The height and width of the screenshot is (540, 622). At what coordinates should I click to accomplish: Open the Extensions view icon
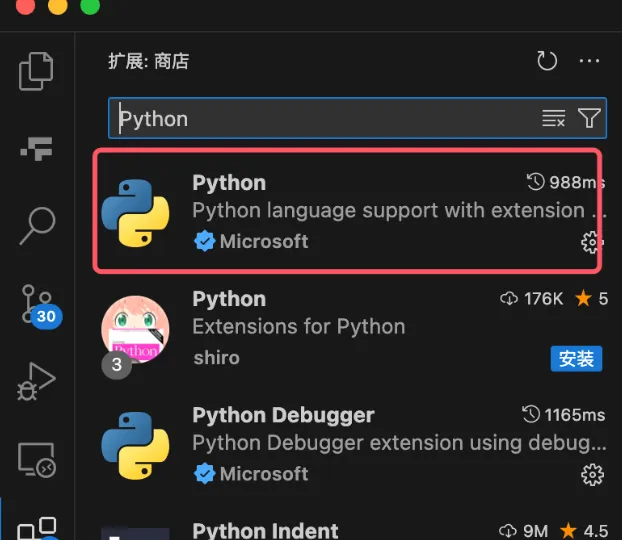point(37,529)
